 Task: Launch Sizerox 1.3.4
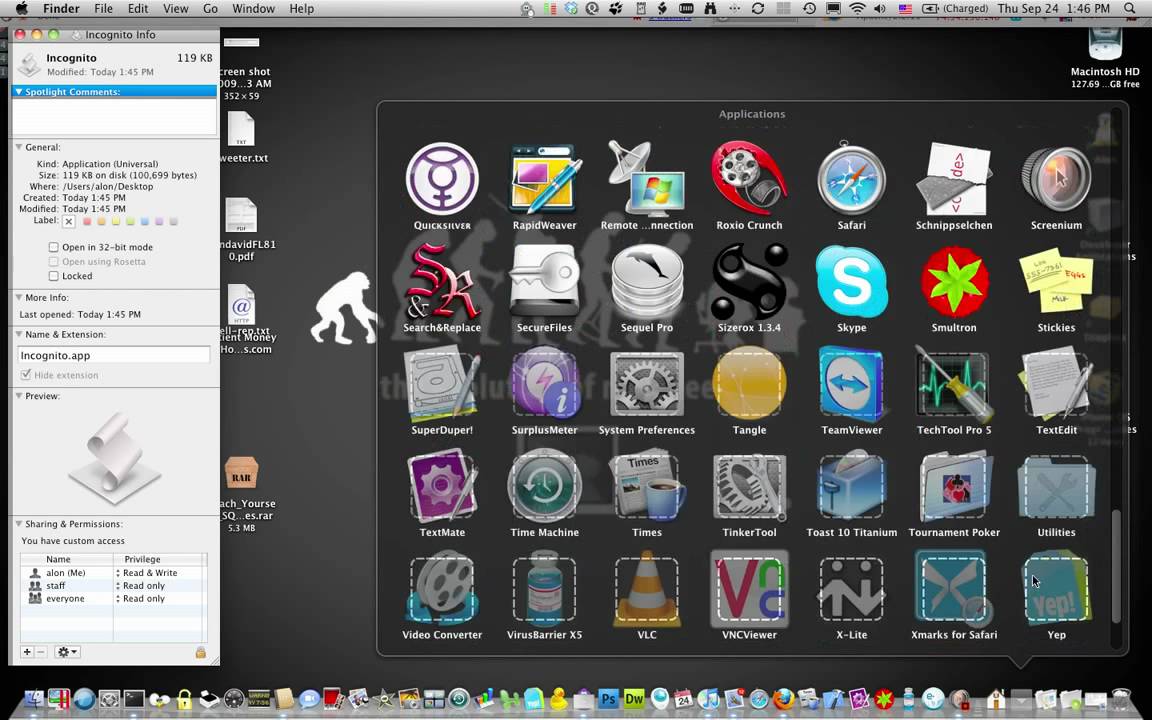[x=749, y=281]
